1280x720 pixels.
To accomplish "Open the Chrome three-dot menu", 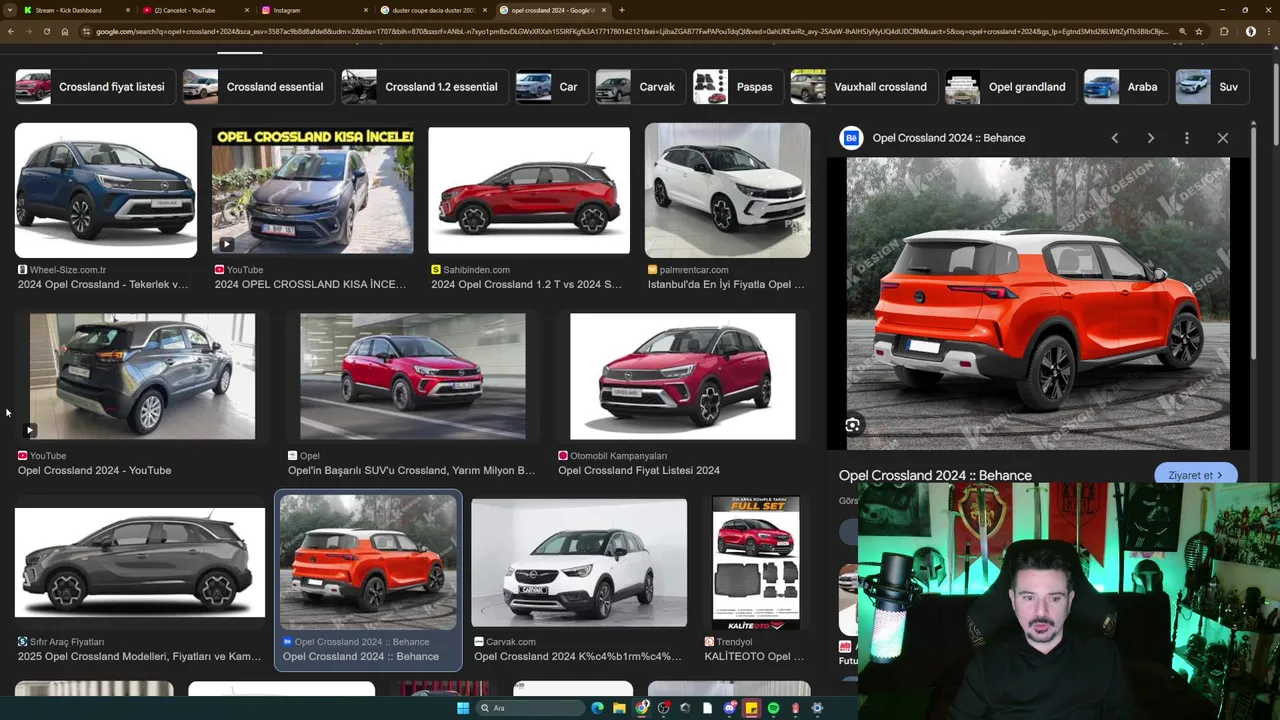I will (x=1270, y=31).
